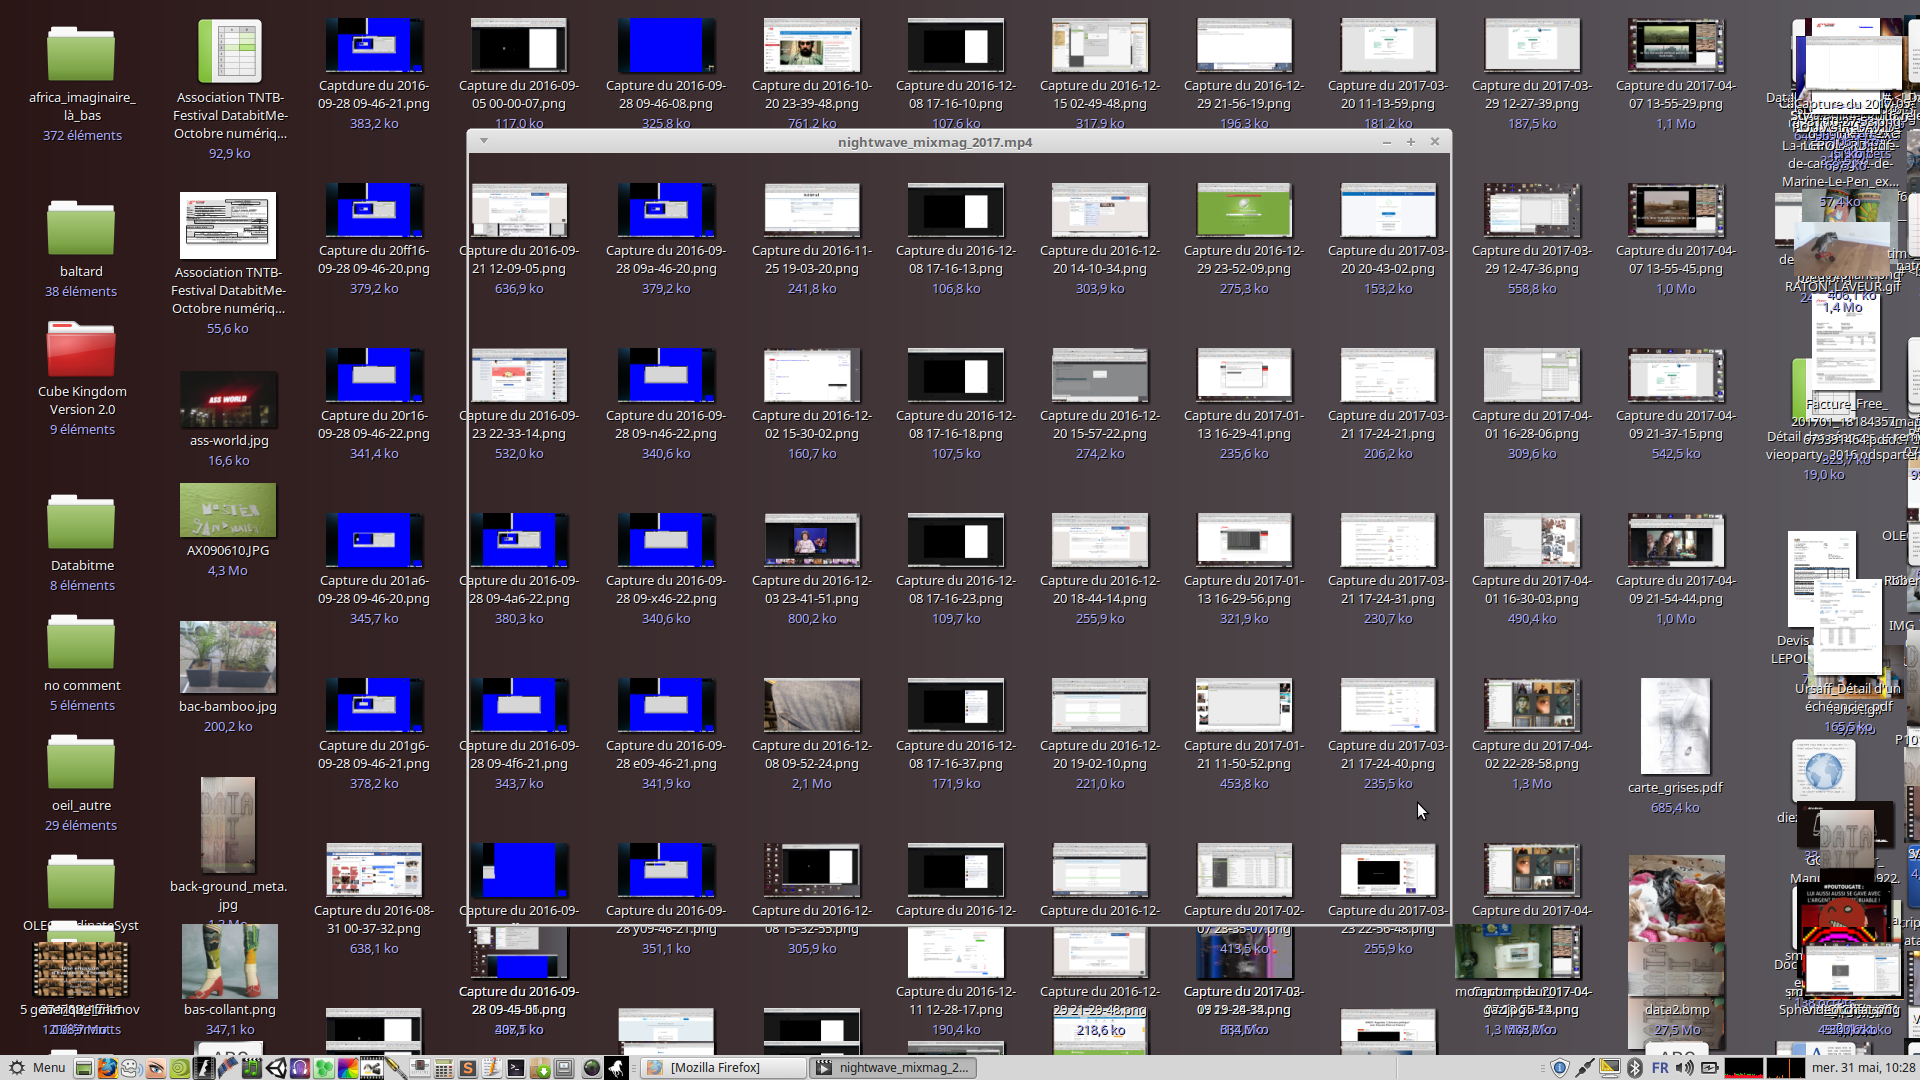
Task: Switch to the Mozilla Firefox taskbar window
Action: tap(722, 1068)
